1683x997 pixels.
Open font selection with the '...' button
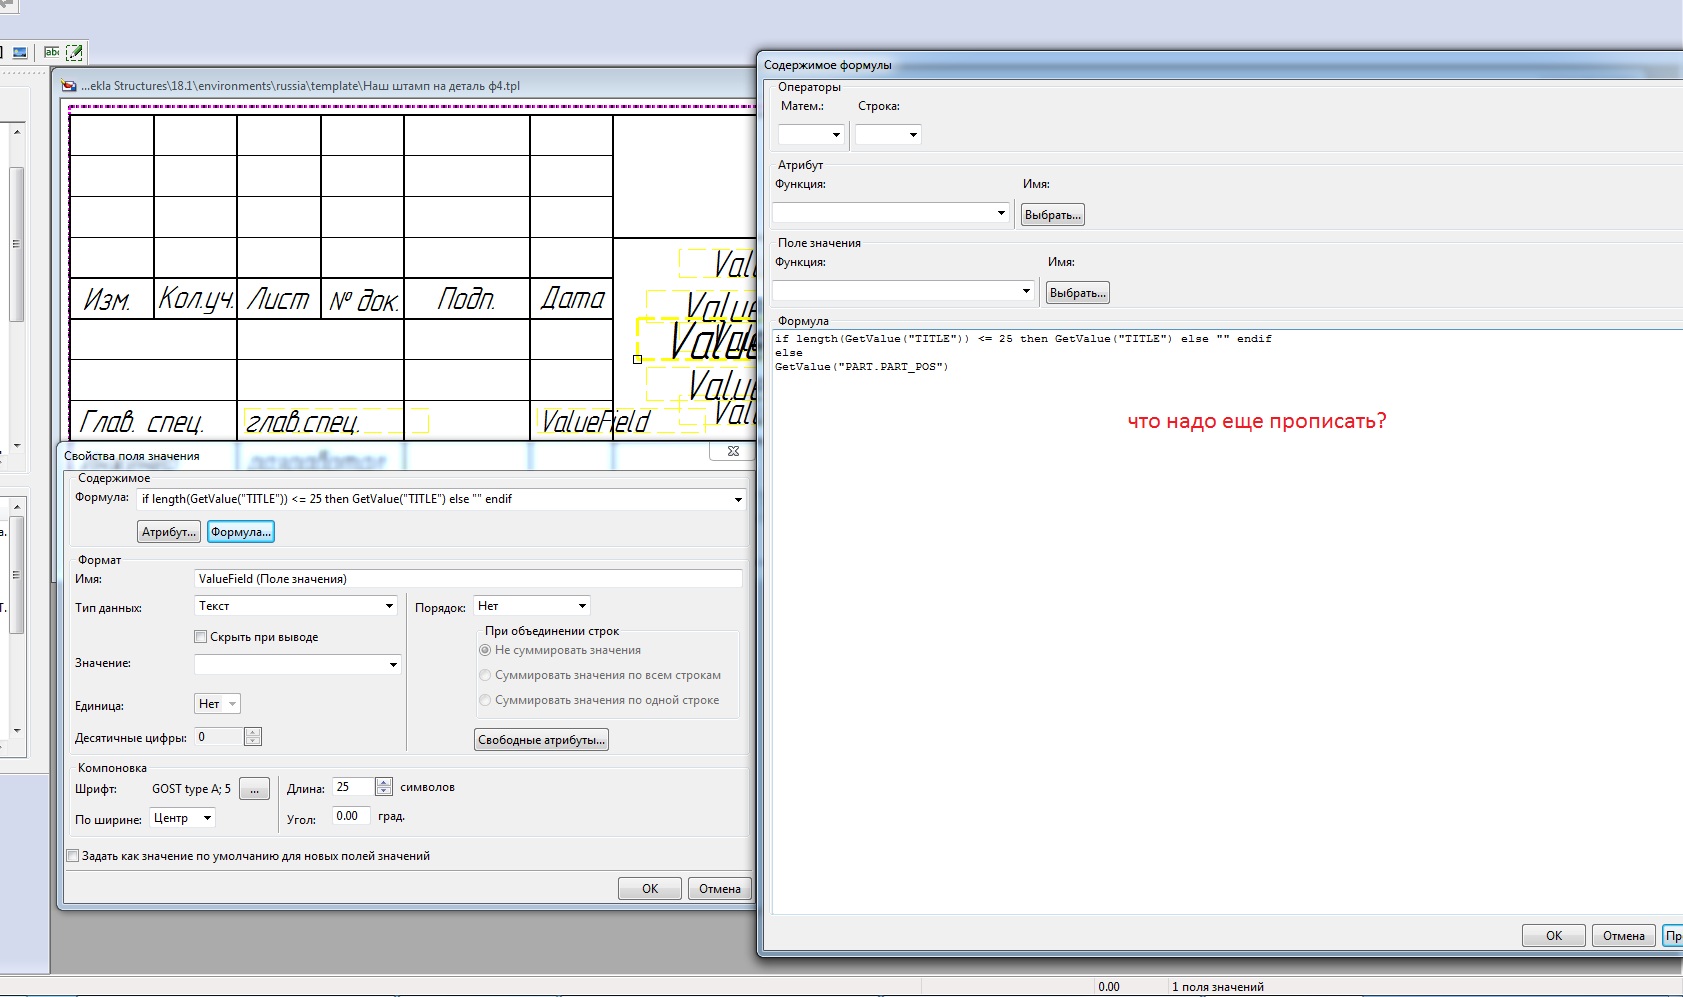pos(254,789)
